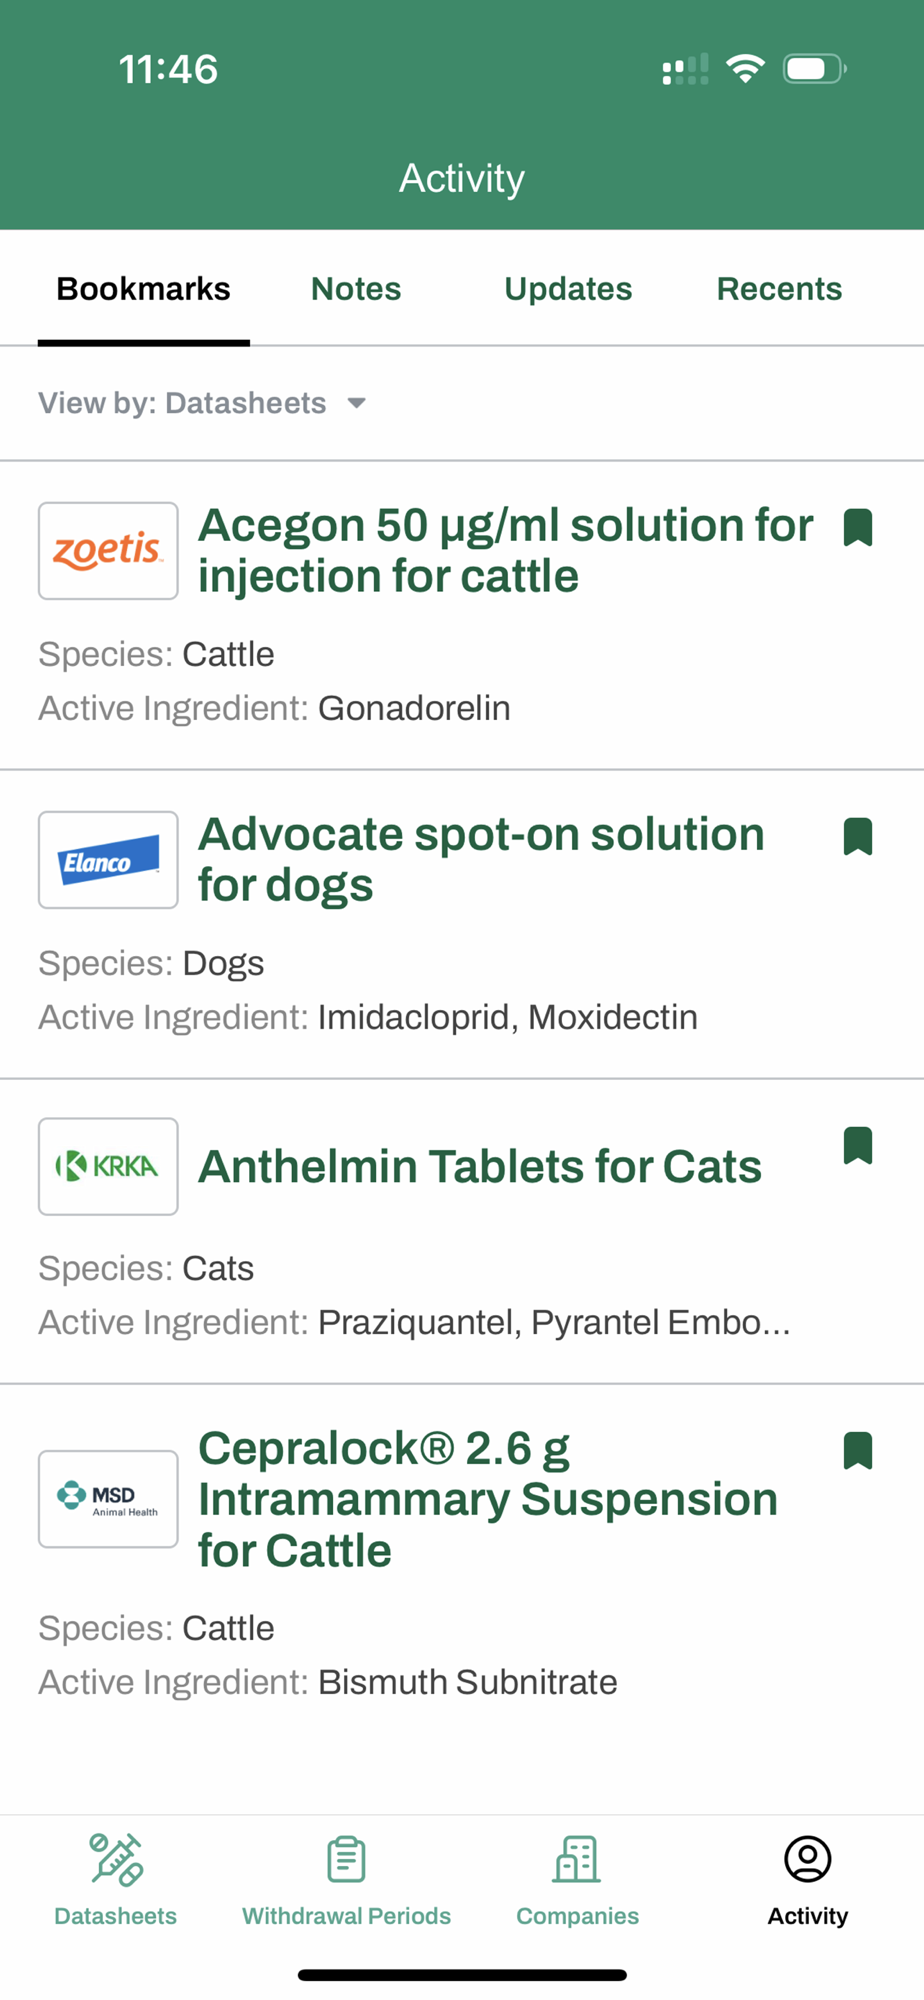Show the Recents tab
The width and height of the screenshot is (924, 2000).
[x=779, y=289]
